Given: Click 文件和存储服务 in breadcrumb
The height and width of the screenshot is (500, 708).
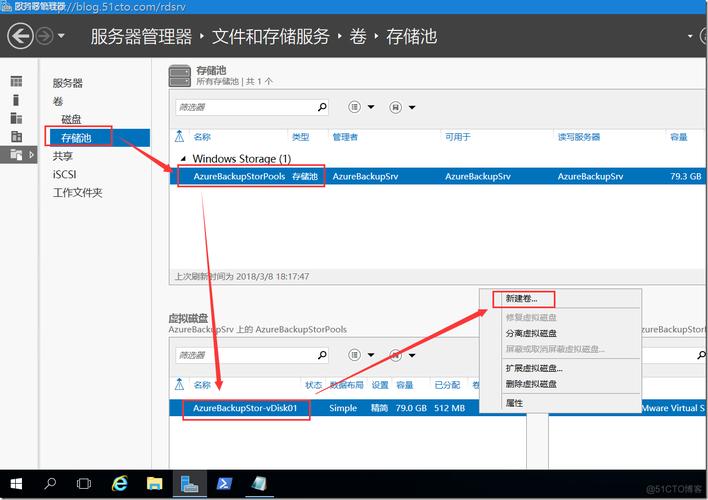Looking at the screenshot, I should click(x=270, y=37).
